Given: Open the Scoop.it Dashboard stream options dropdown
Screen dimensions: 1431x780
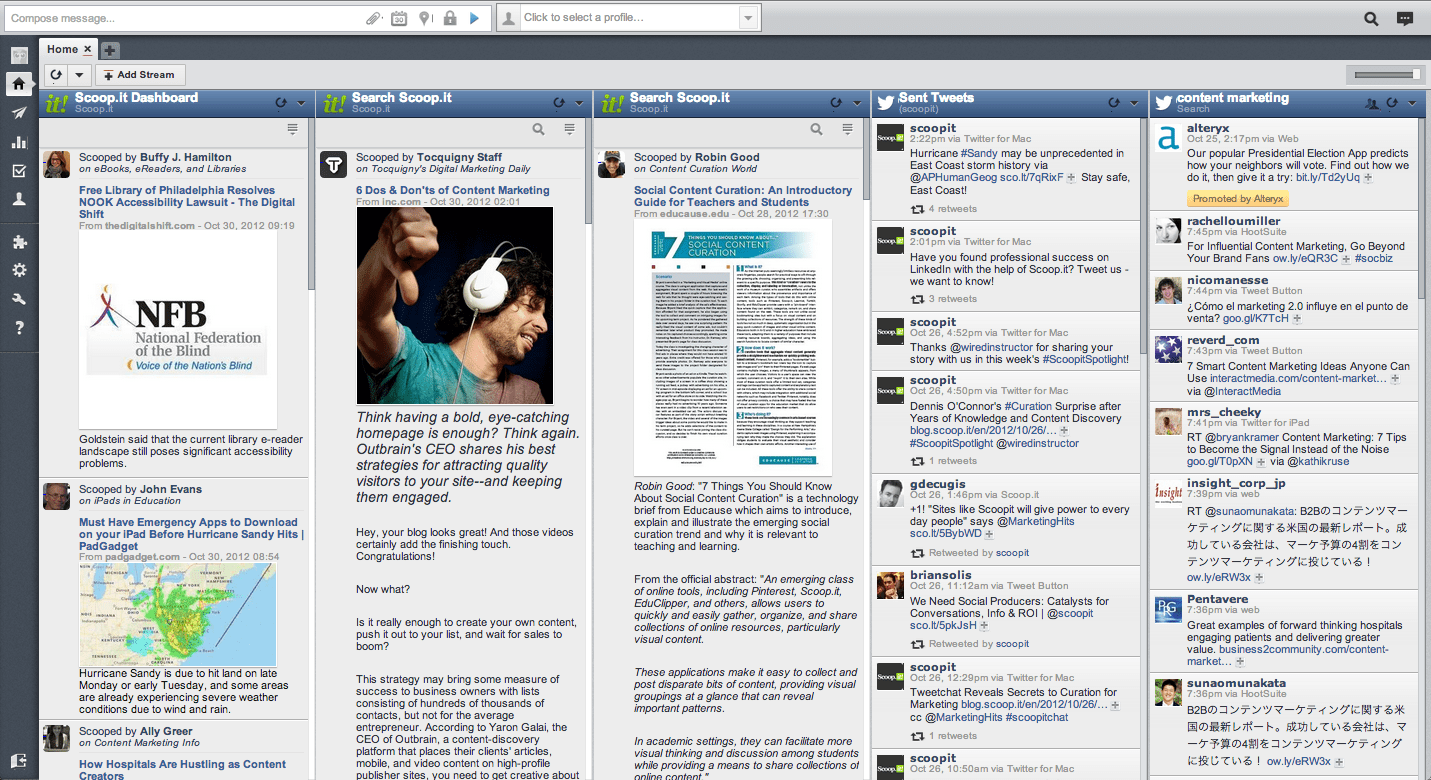Looking at the screenshot, I should point(303,103).
